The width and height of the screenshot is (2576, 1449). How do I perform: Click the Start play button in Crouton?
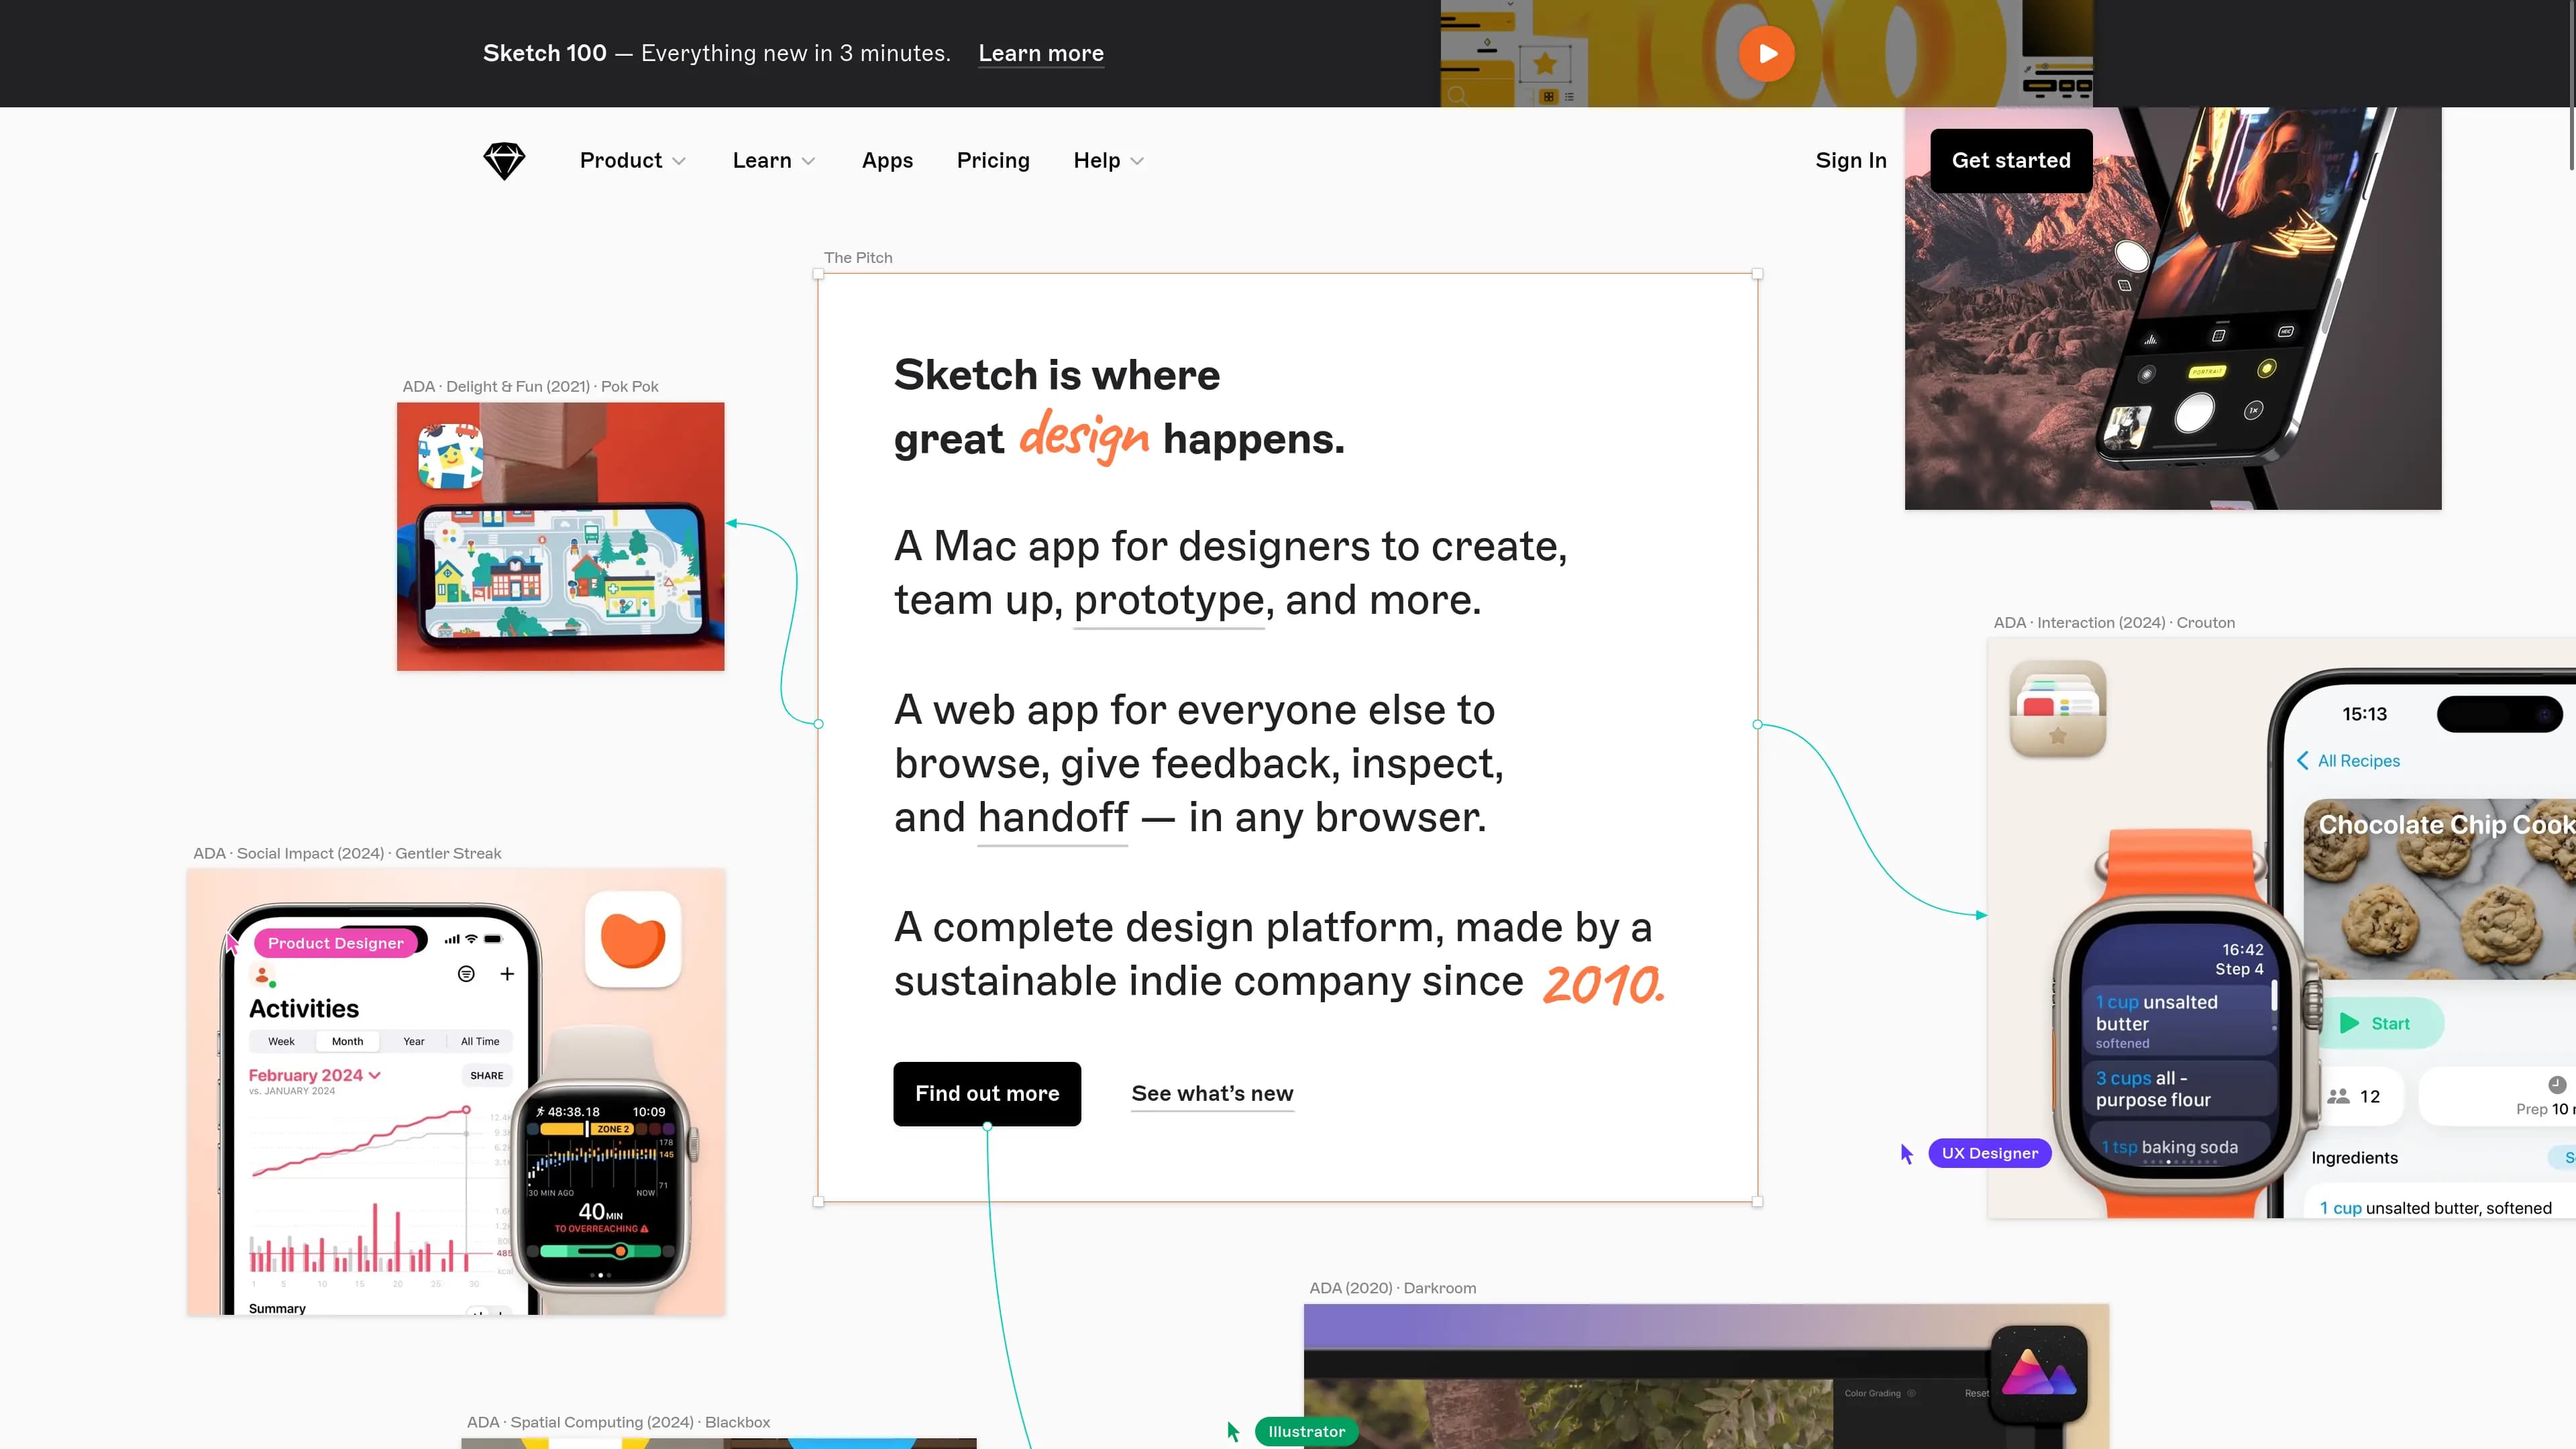click(2350, 1023)
